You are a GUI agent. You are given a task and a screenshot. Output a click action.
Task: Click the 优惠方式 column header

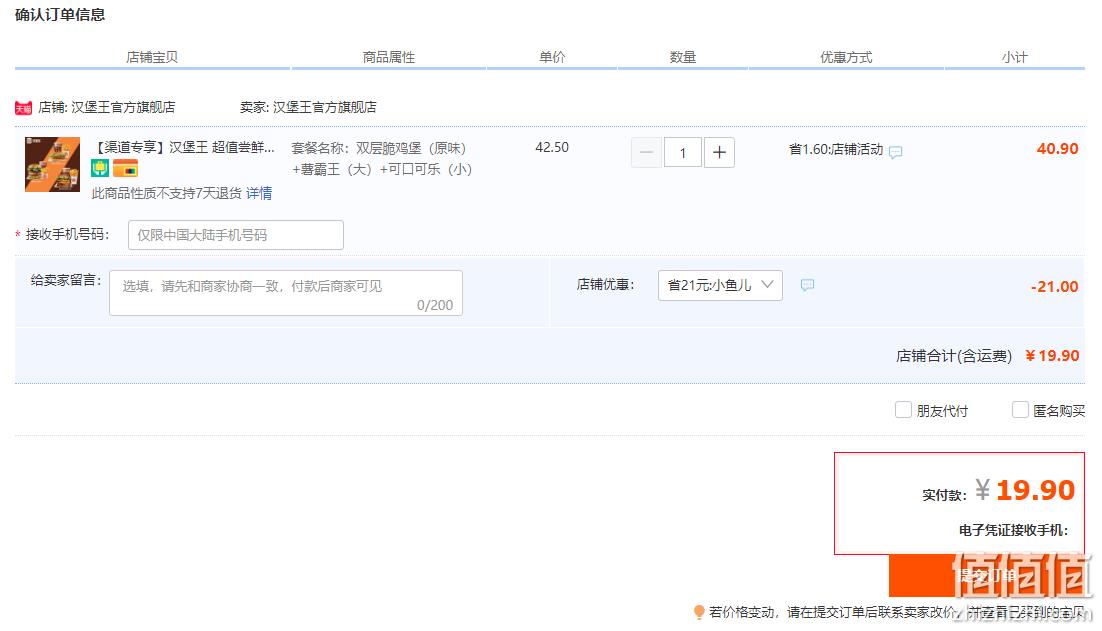click(x=846, y=58)
